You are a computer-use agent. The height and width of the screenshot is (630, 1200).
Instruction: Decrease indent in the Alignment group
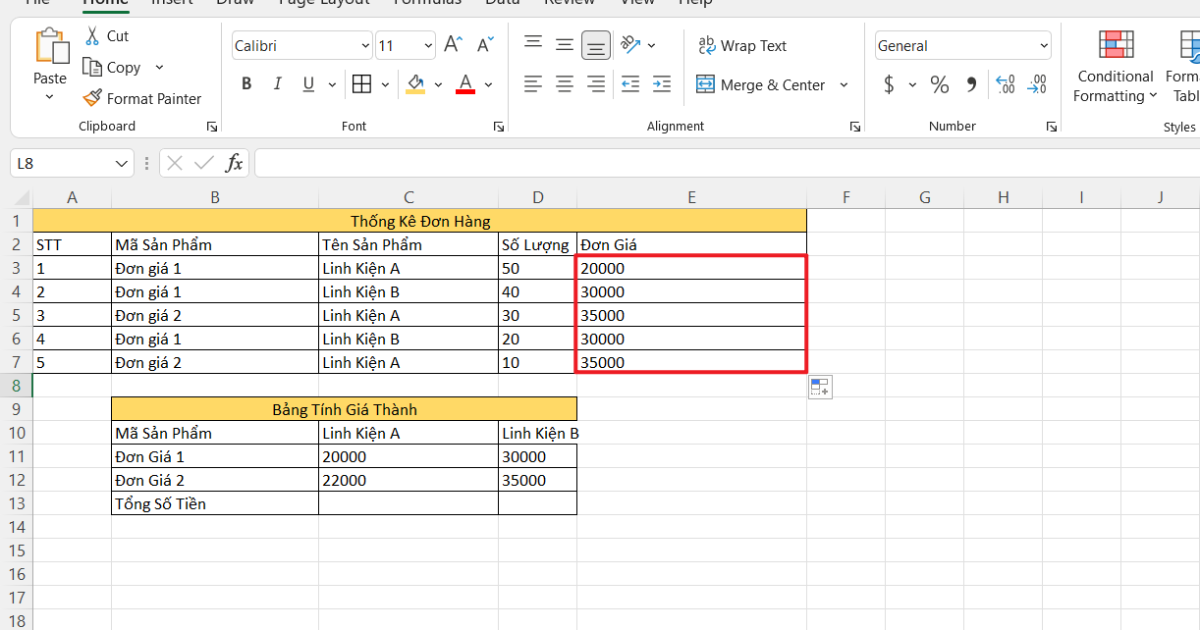[630, 84]
